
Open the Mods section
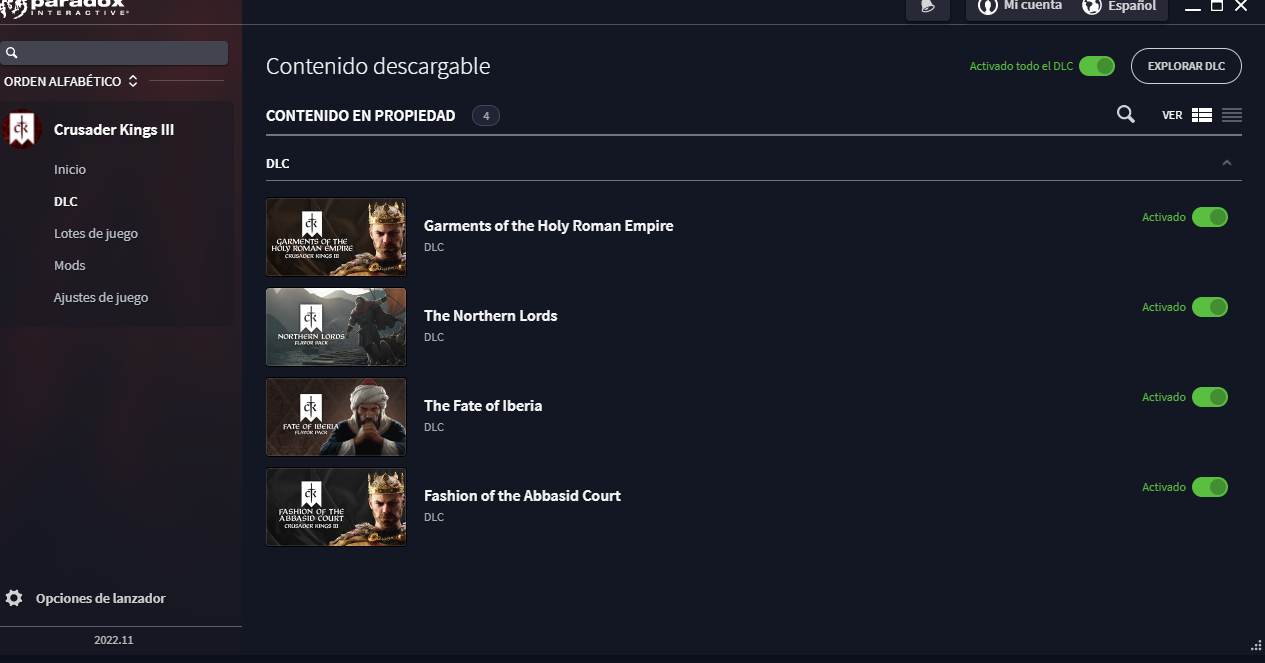pyautogui.click(x=70, y=266)
